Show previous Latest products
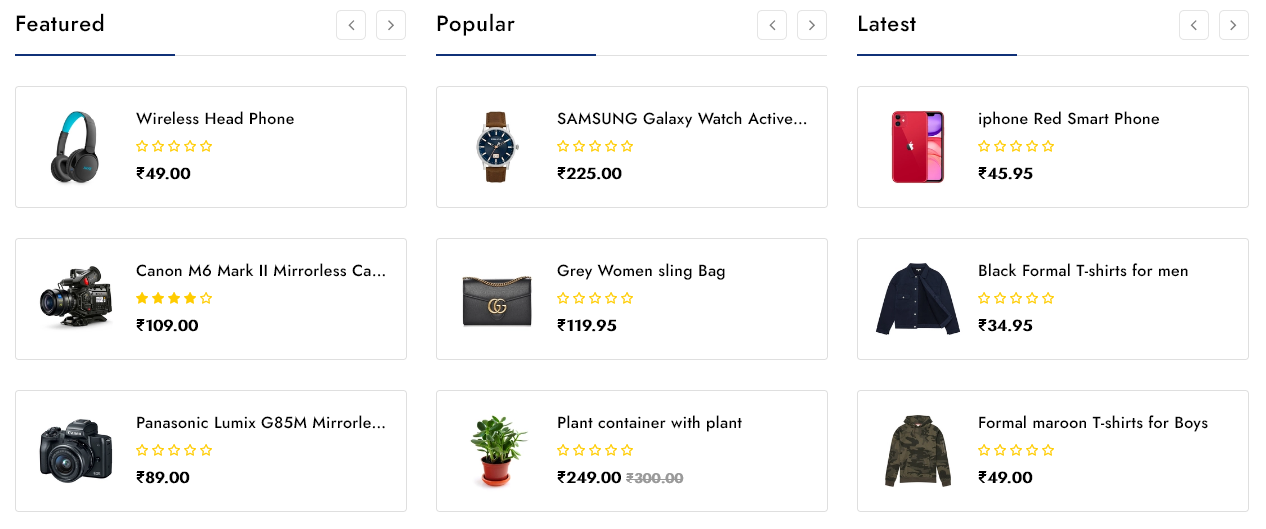The width and height of the screenshot is (1266, 529). click(1194, 25)
